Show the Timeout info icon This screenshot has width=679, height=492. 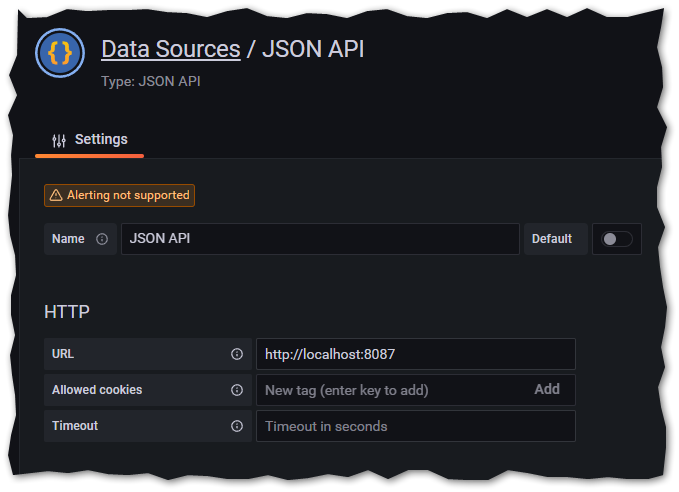coord(237,426)
